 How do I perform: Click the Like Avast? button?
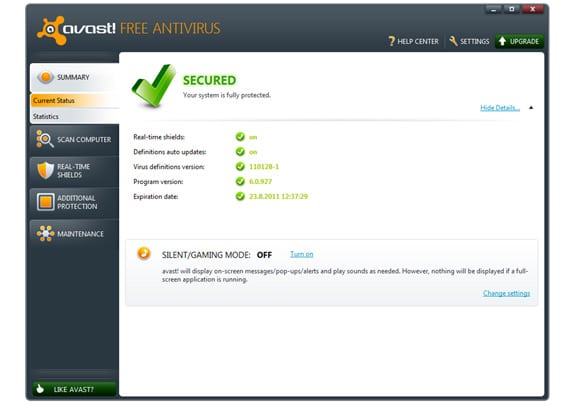coord(74,389)
